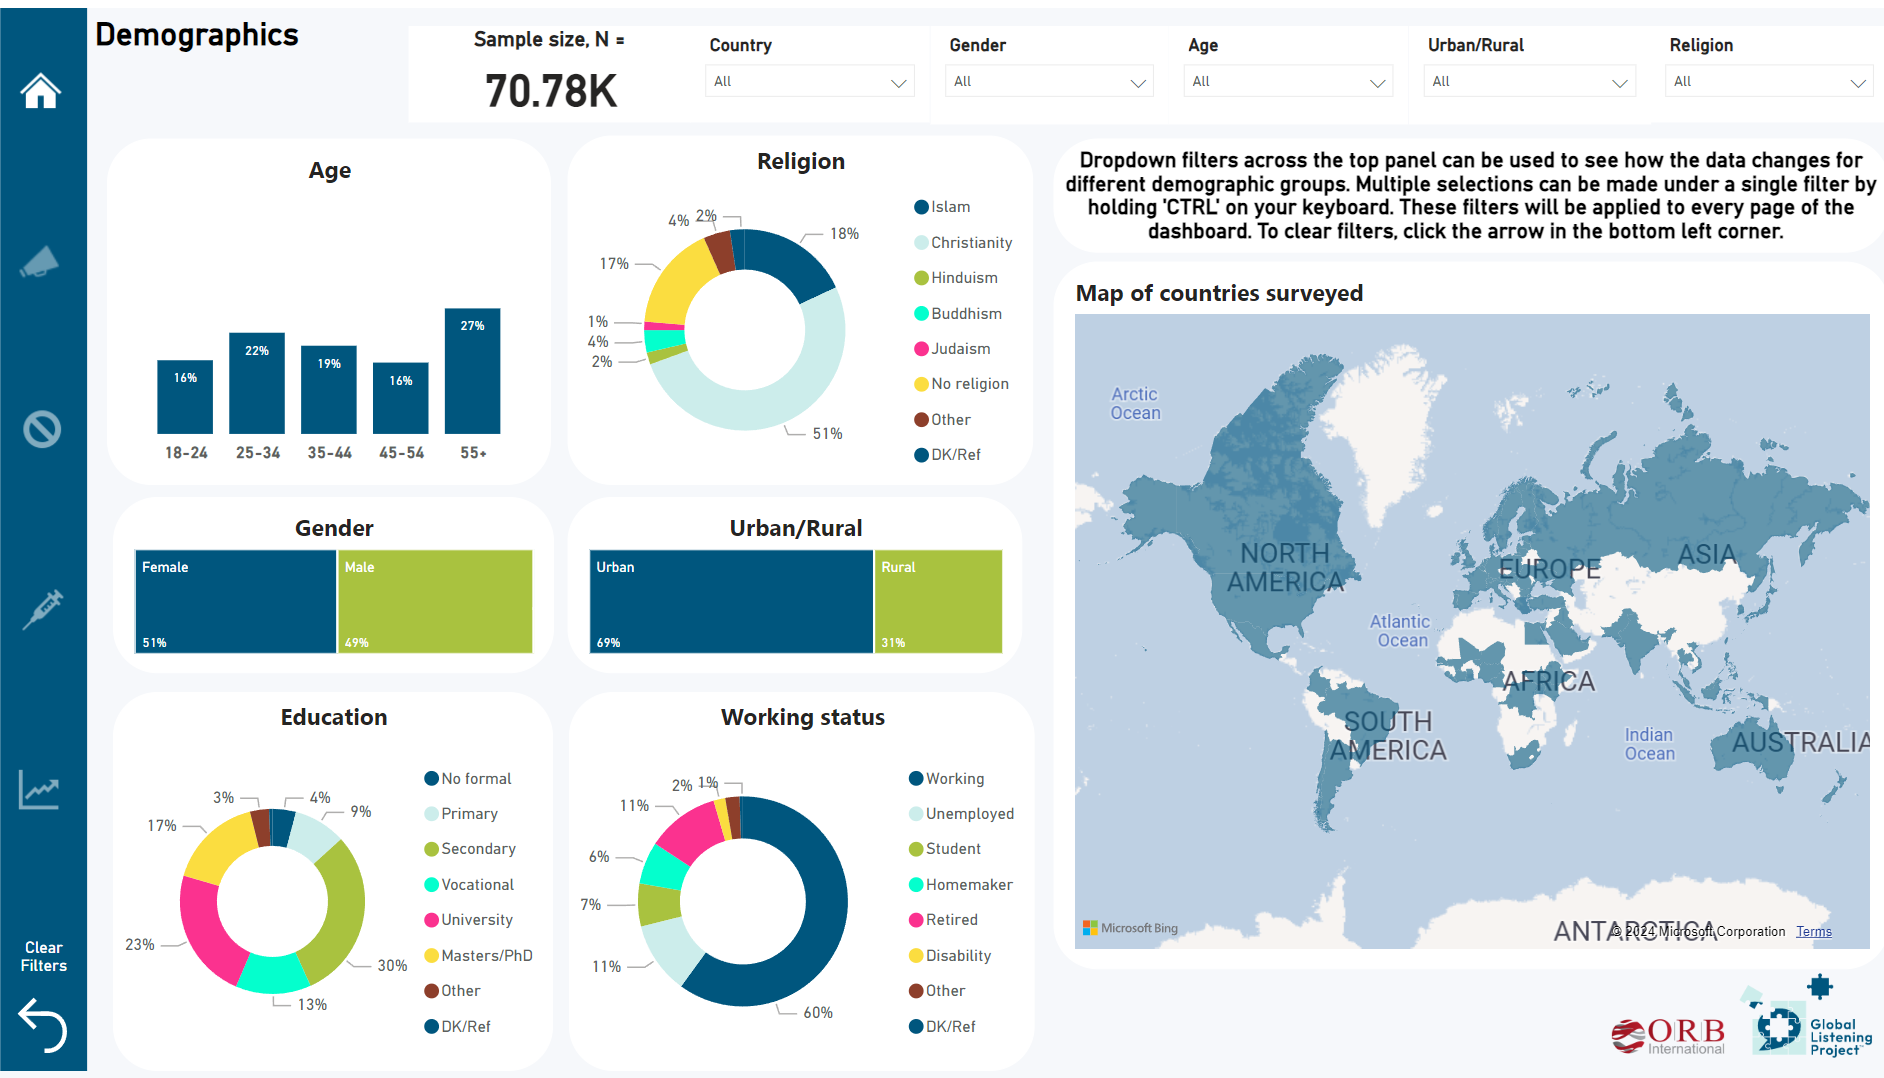The image size is (1884, 1078).
Task: Toggle the Retired legend item in Working status
Action: click(x=951, y=920)
